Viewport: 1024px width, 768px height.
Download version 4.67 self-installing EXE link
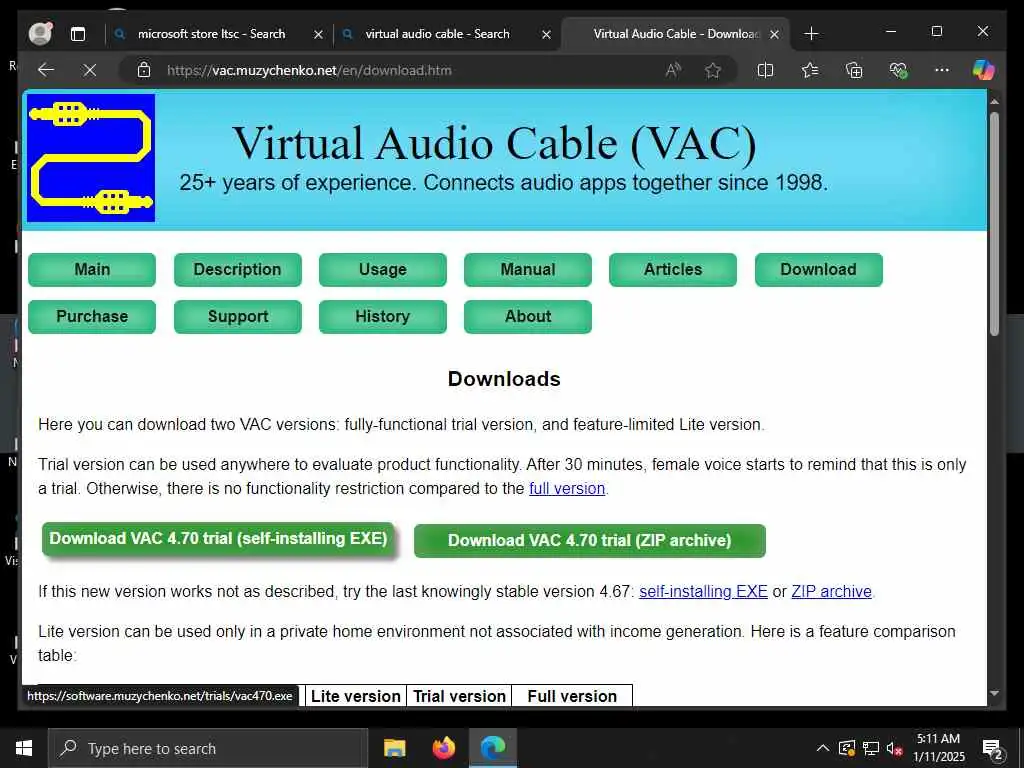point(703,592)
